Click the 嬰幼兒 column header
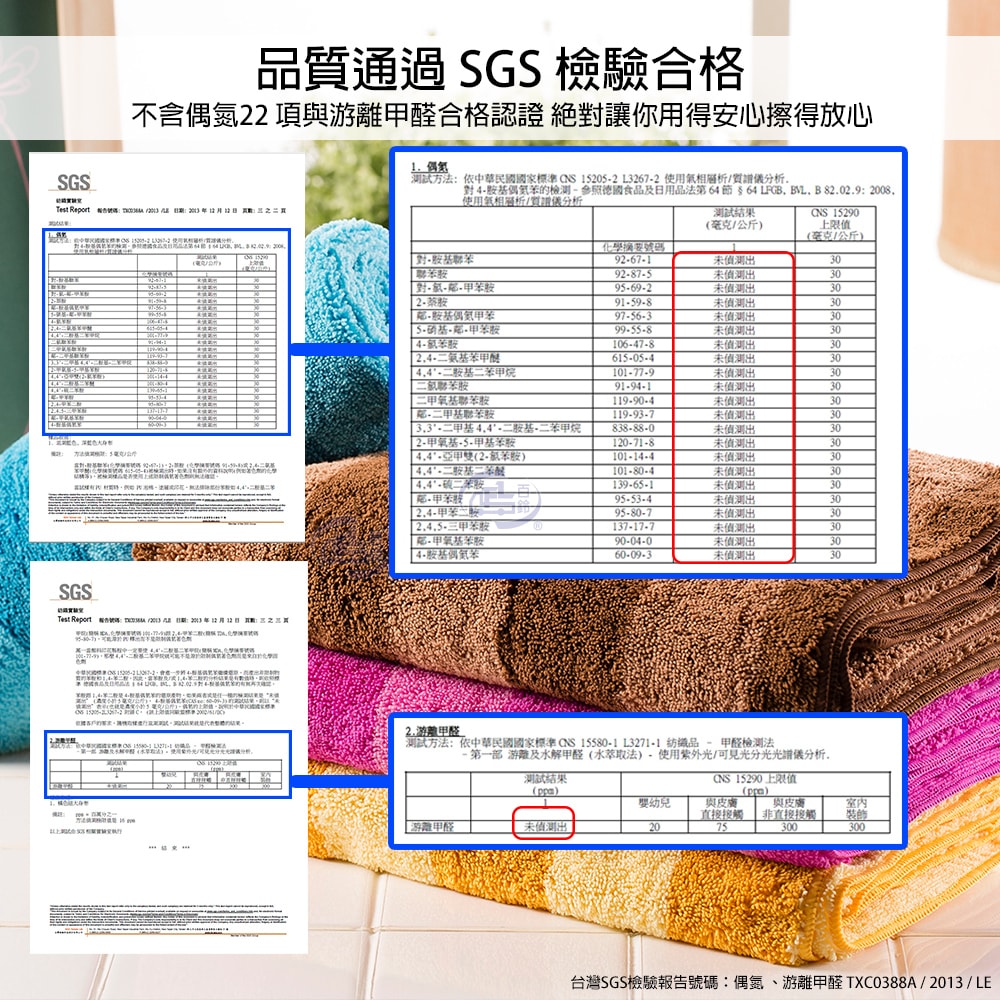1000x1000 pixels. tap(654, 803)
